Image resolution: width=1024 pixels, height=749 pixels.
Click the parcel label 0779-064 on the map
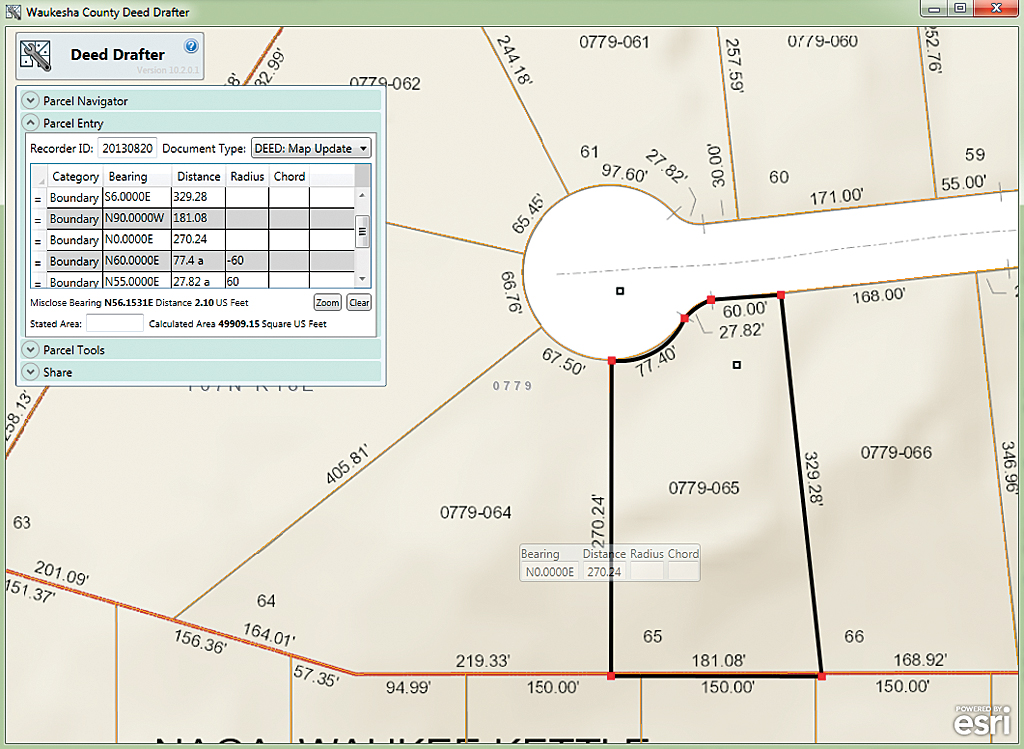click(x=475, y=513)
